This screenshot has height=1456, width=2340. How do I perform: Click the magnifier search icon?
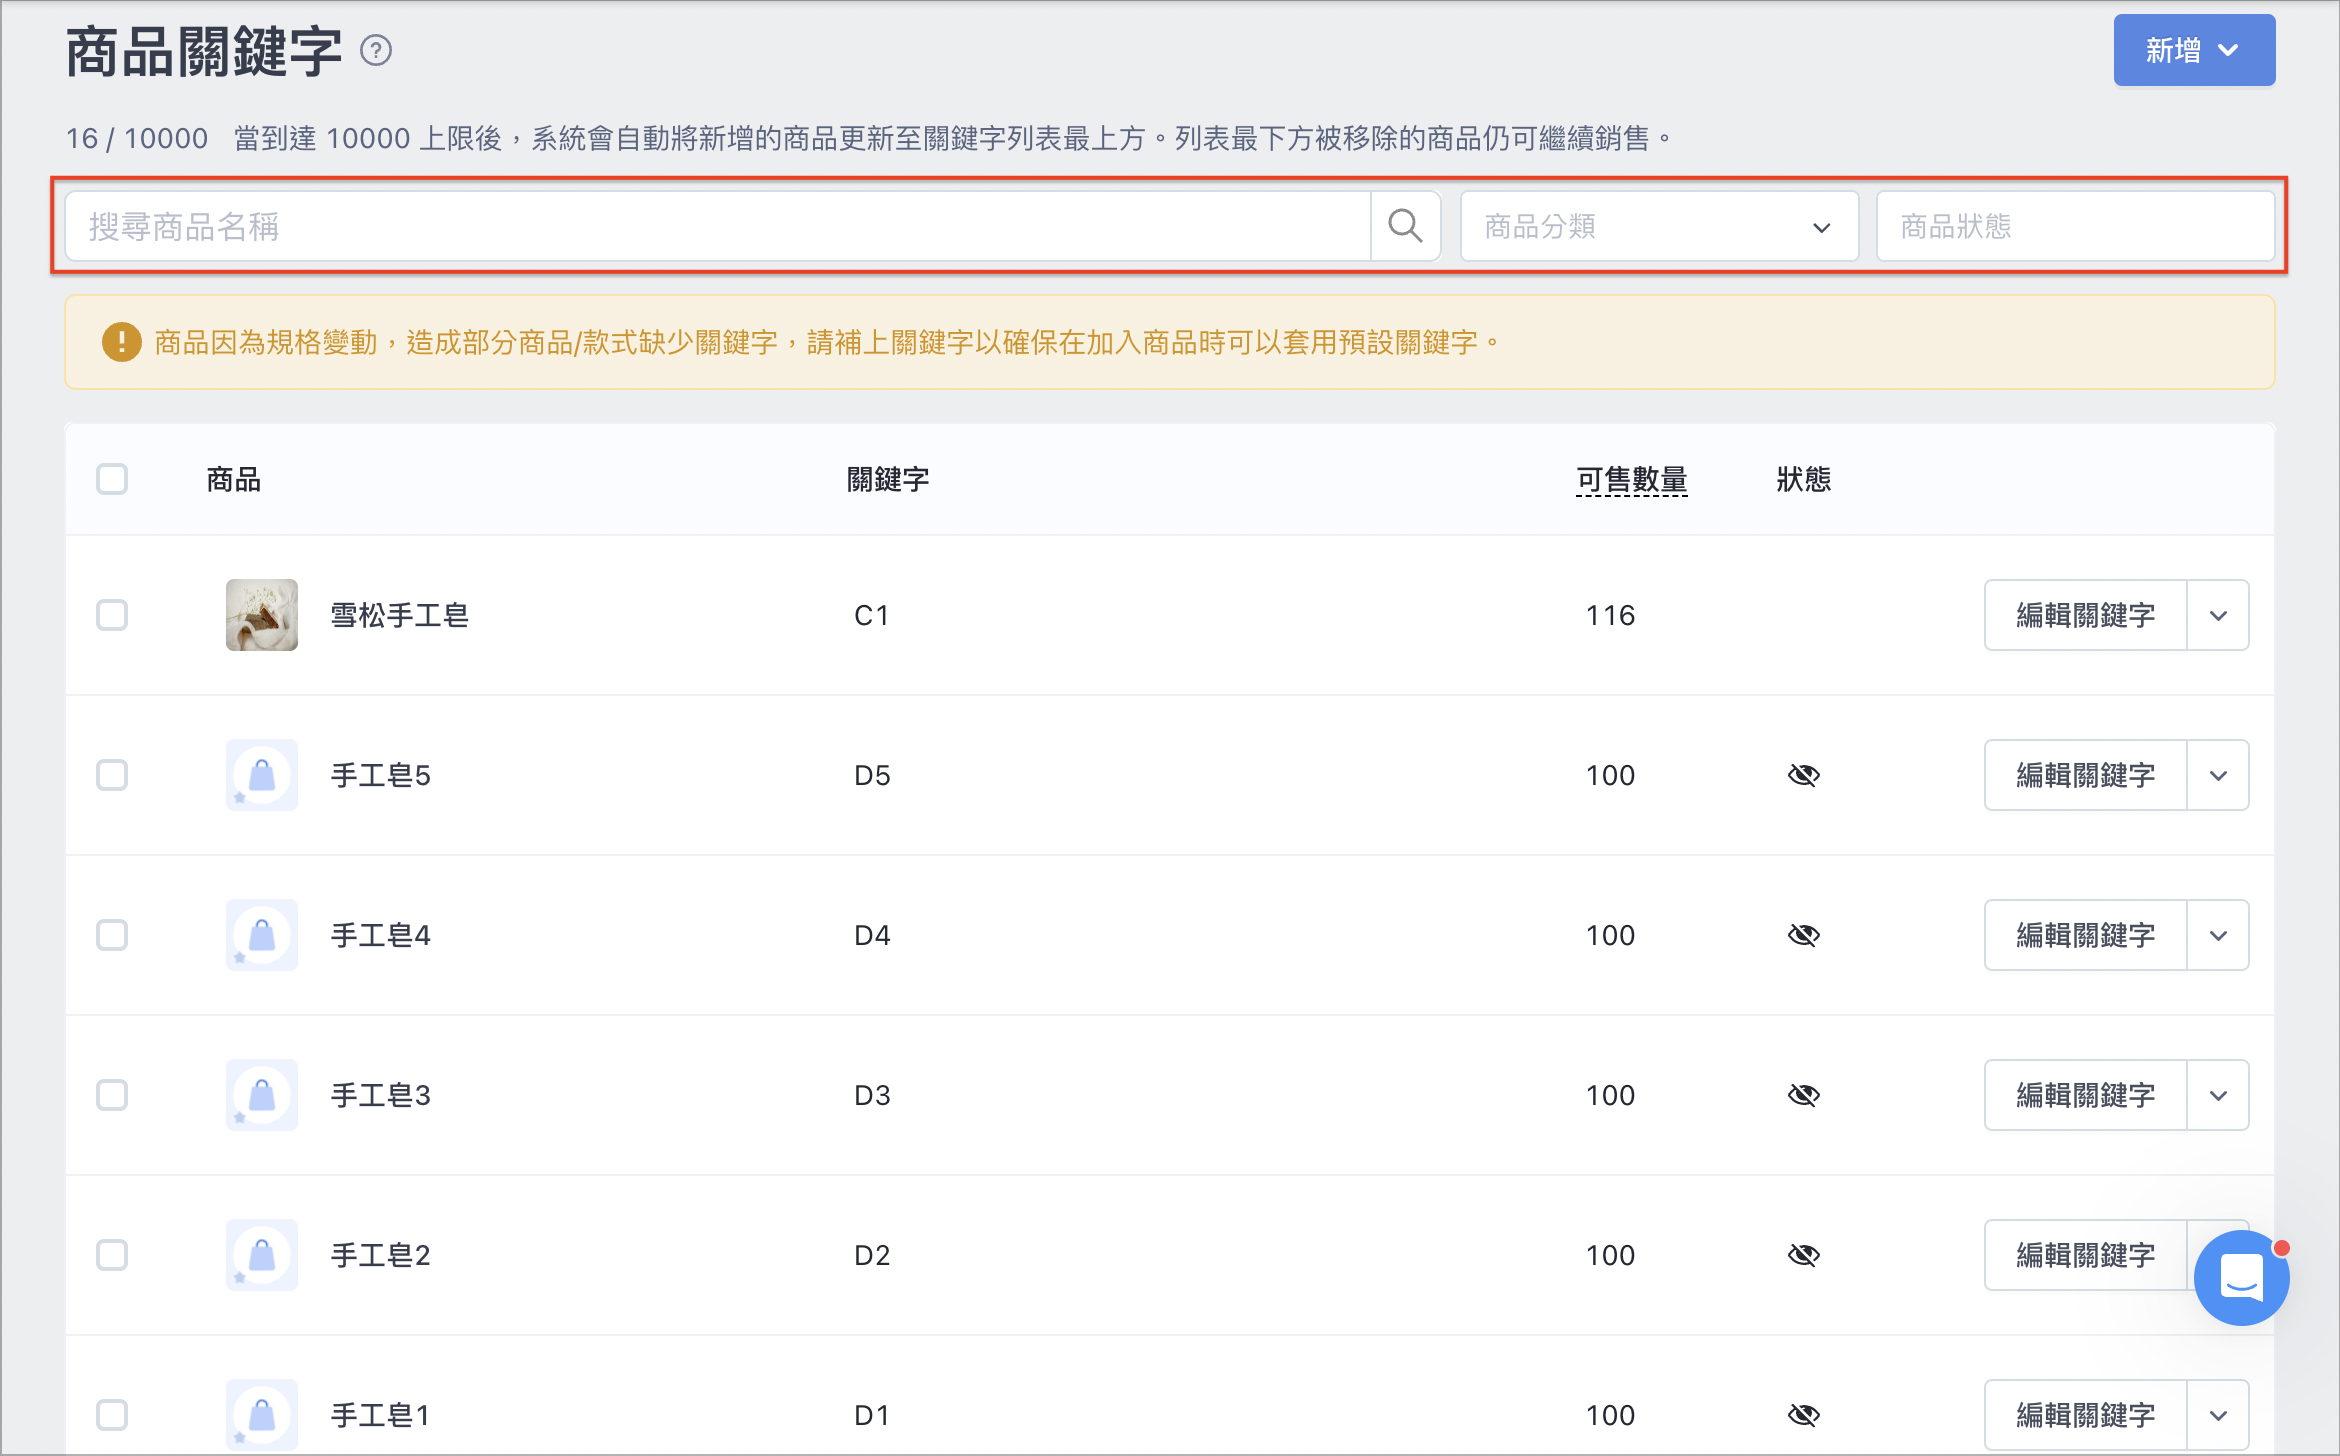[x=1405, y=226]
